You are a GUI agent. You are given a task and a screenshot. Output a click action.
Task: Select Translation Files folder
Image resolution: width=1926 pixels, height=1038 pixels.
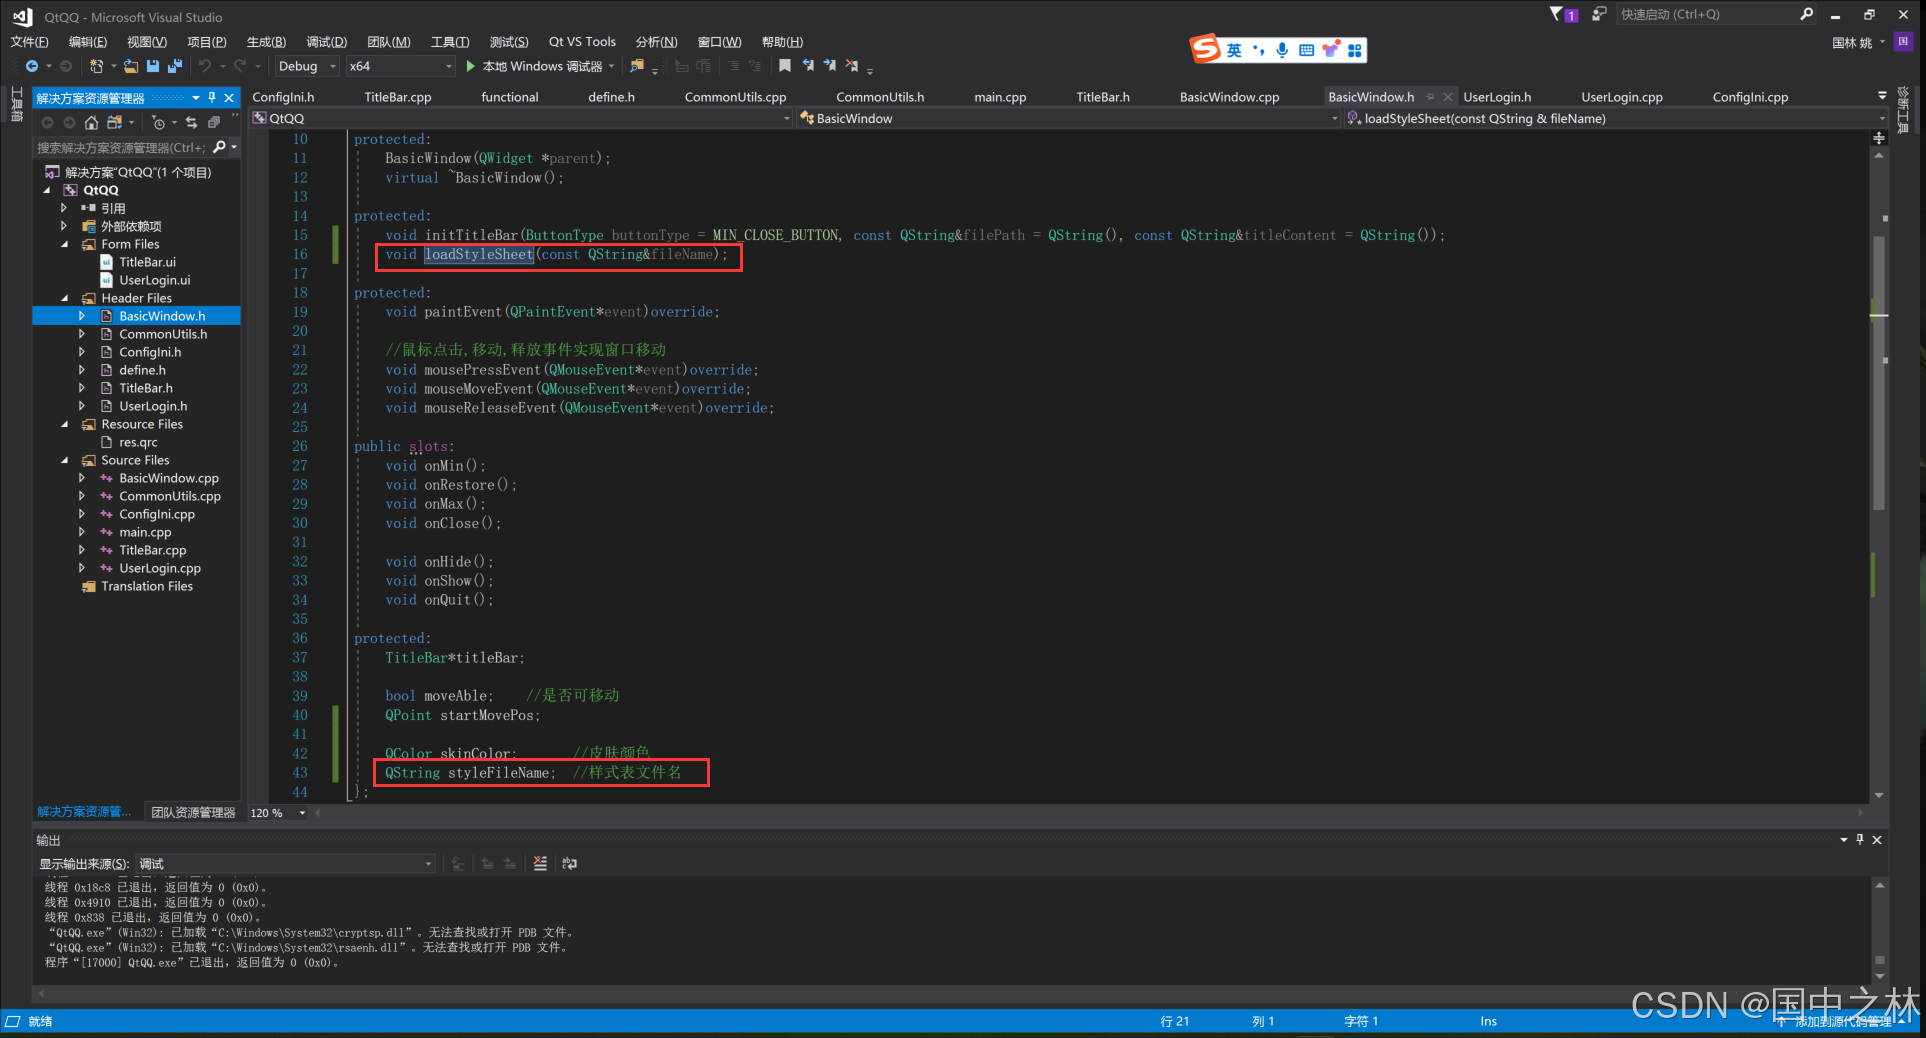147,586
